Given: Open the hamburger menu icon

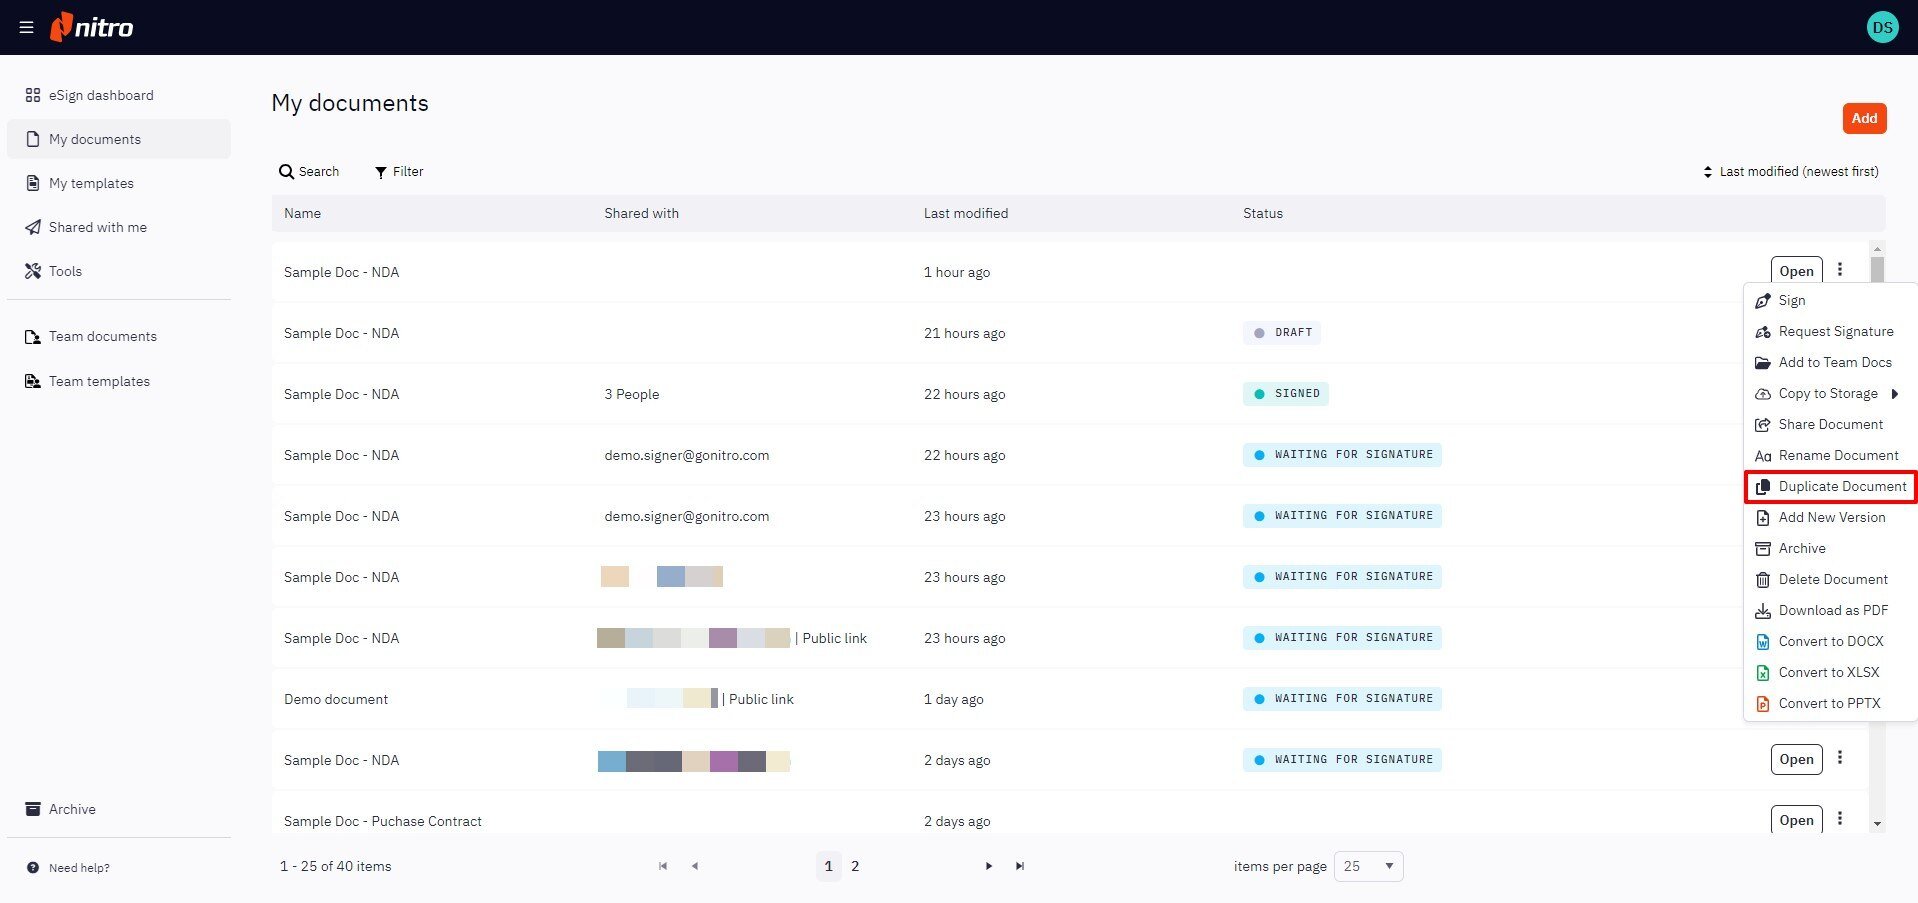Looking at the screenshot, I should point(26,27).
